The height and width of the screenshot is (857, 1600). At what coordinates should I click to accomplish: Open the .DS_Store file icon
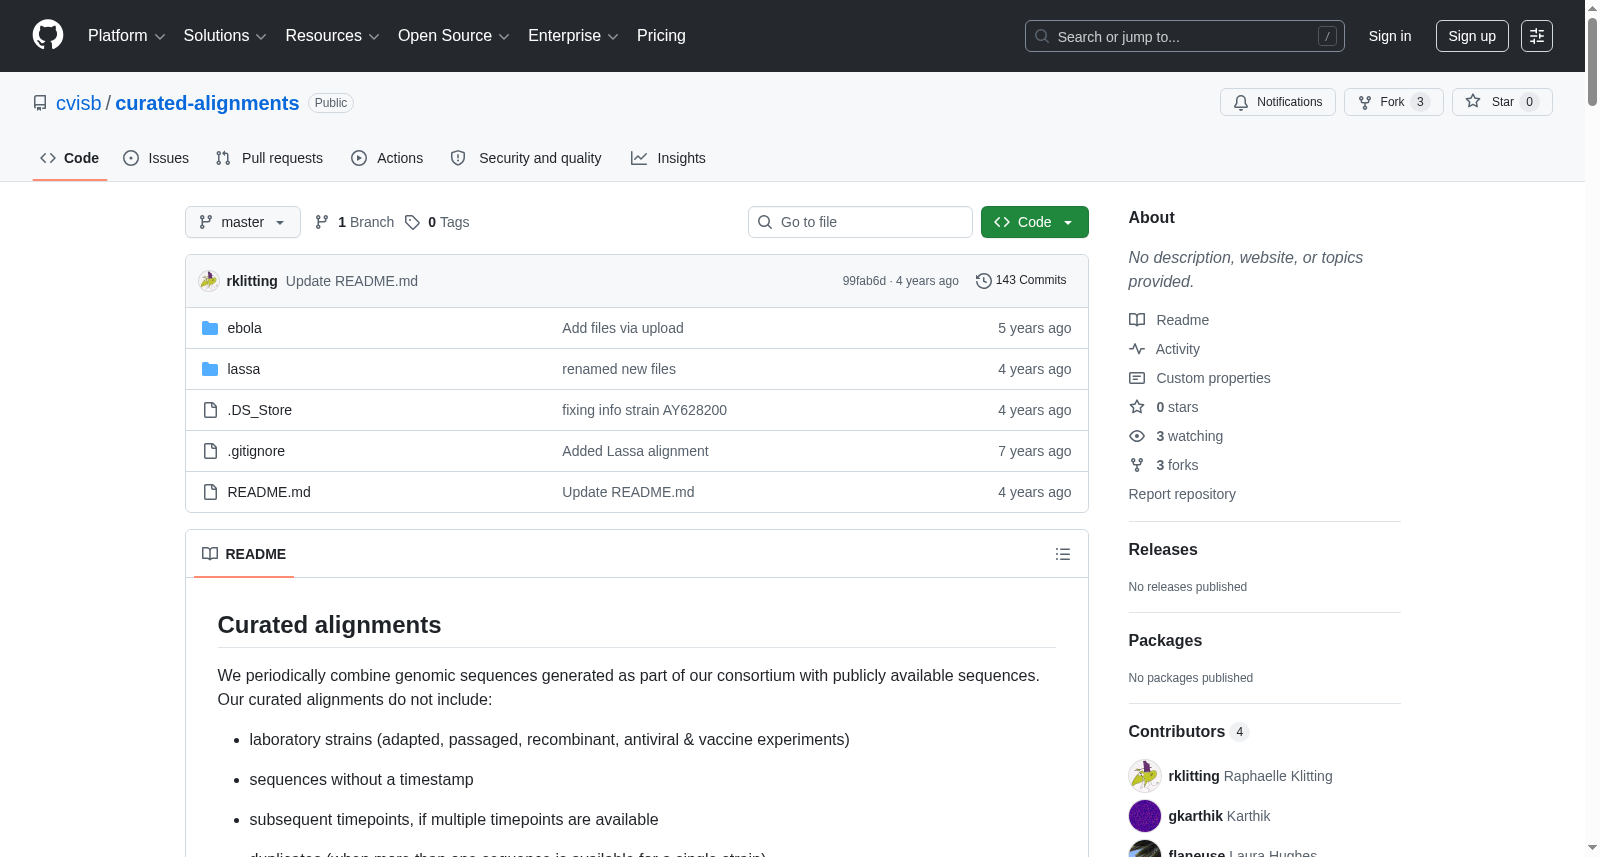point(210,410)
